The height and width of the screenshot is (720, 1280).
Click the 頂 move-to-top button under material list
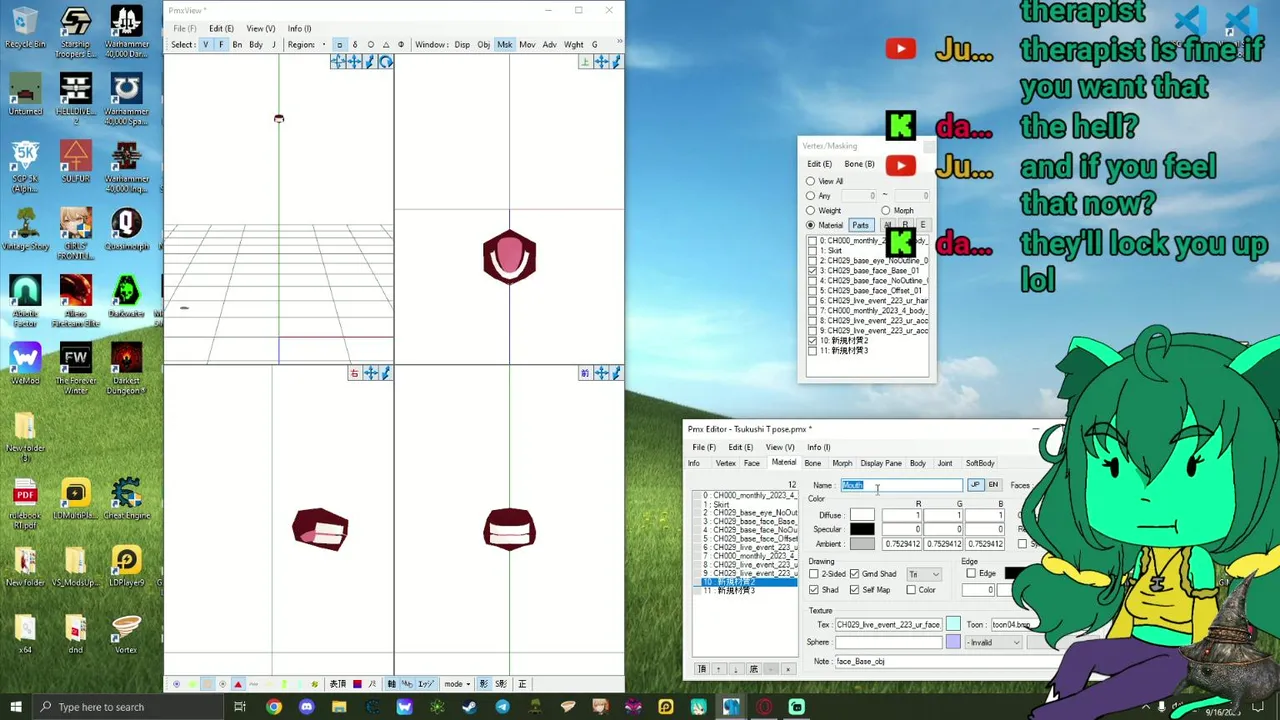click(x=701, y=669)
